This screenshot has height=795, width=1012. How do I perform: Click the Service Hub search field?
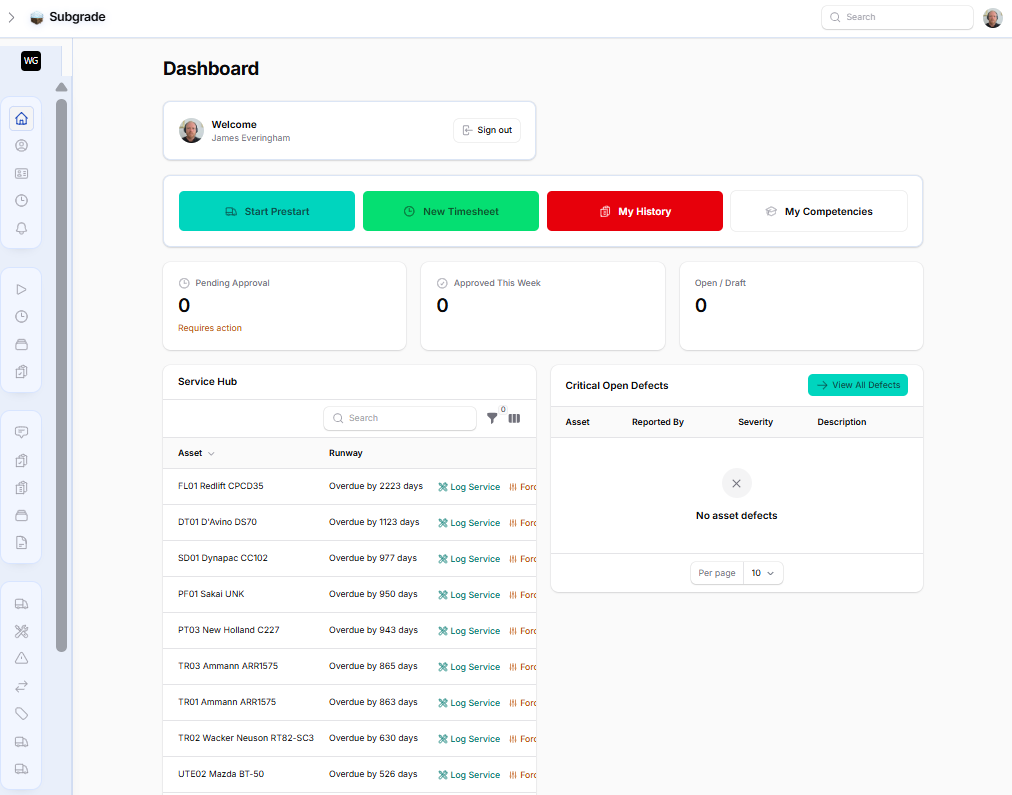tap(400, 418)
